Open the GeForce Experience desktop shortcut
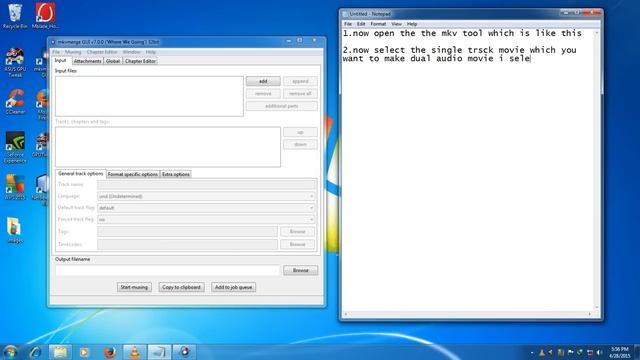 15,147
